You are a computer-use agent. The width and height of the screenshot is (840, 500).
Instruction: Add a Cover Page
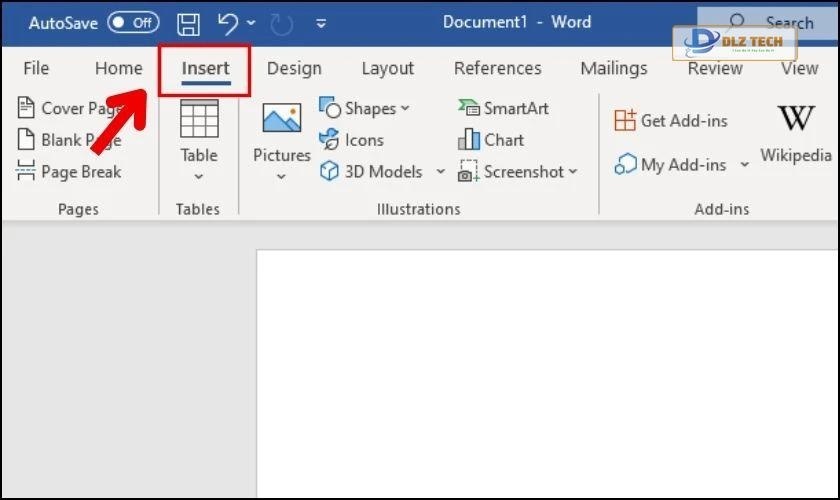[x=70, y=108]
